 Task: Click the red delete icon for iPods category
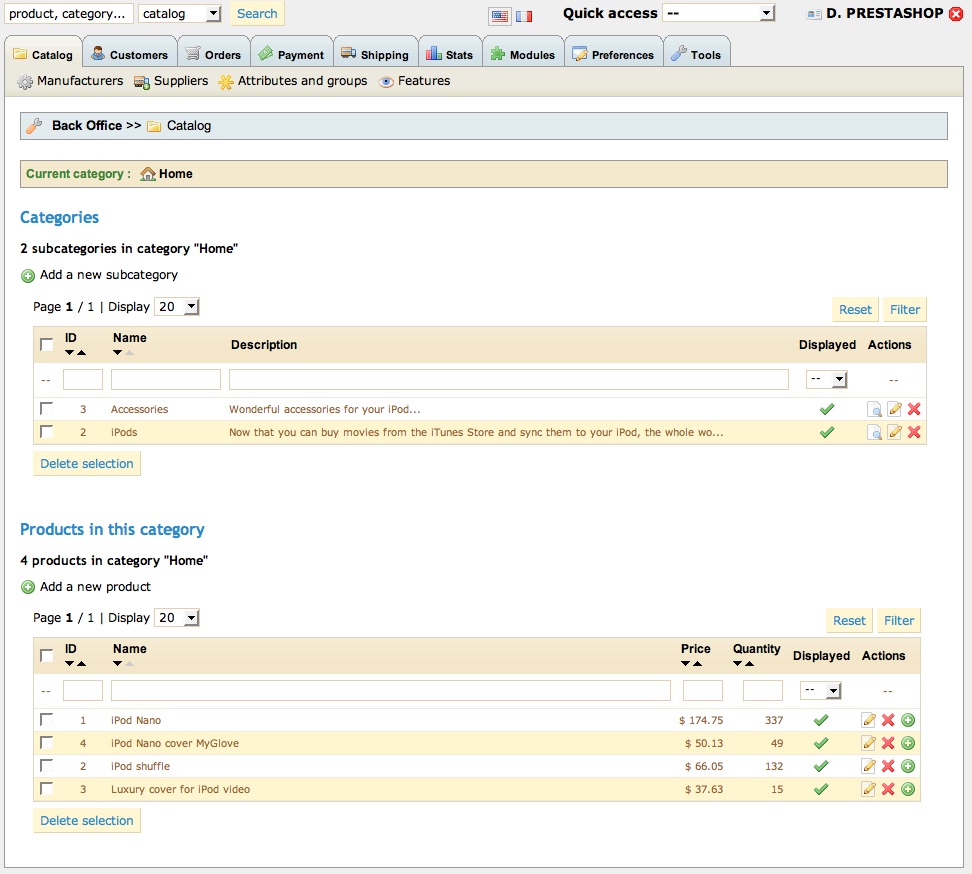pyautogui.click(x=913, y=432)
